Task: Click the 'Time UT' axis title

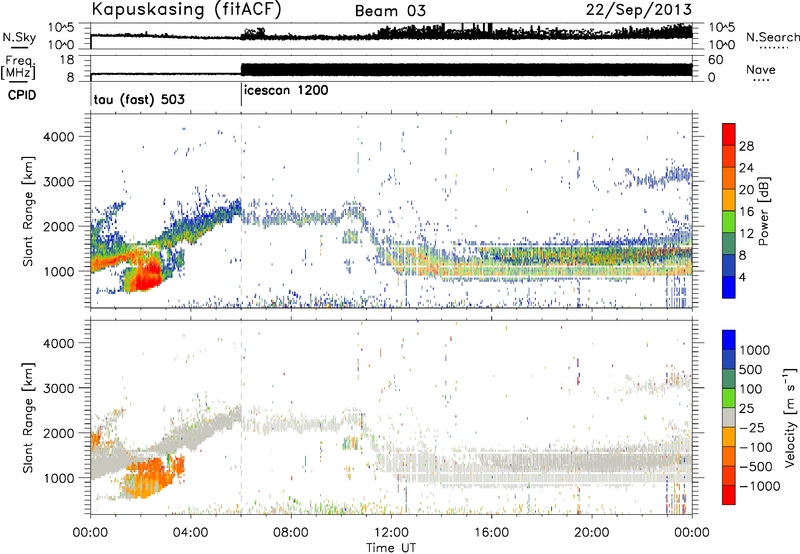Action: tap(391, 548)
